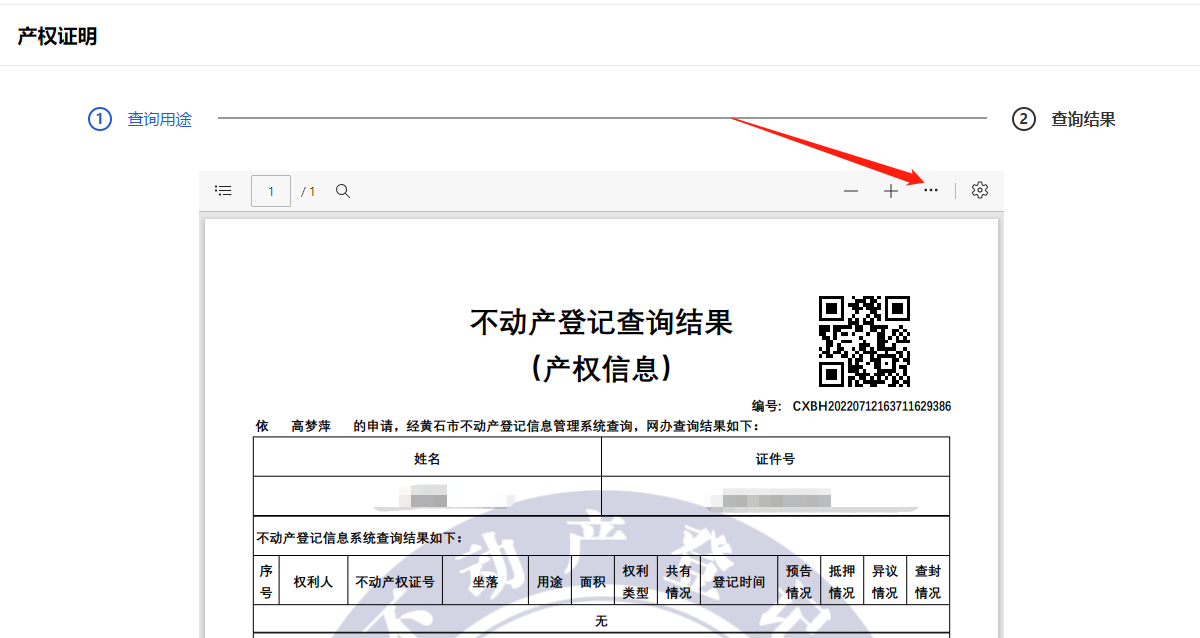Viewport: 1200px width, 638px height.
Task: Click the 姓名 column header
Action: tap(427, 459)
